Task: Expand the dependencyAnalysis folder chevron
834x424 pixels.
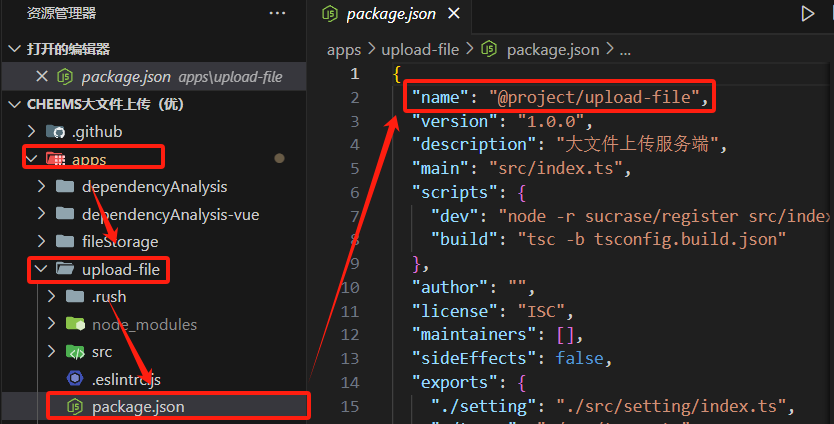Action: (x=41, y=186)
